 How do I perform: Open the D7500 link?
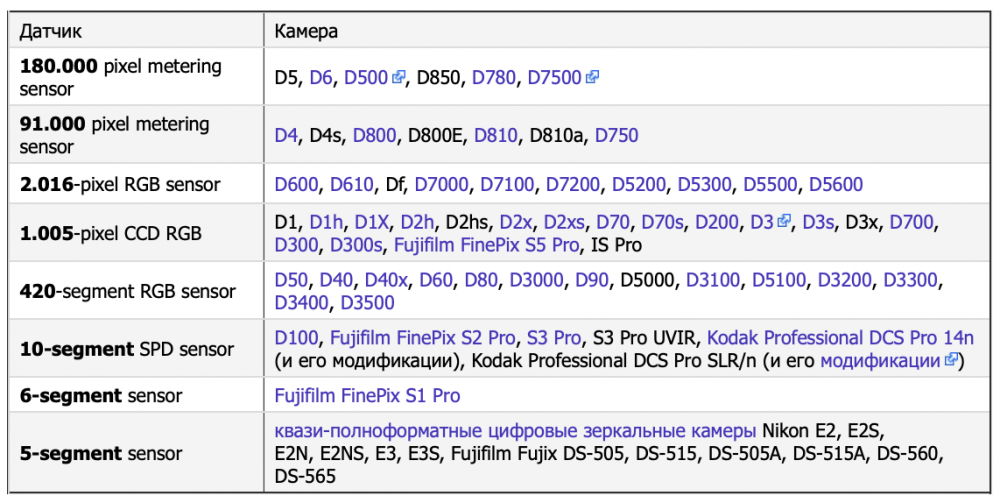click(555, 78)
